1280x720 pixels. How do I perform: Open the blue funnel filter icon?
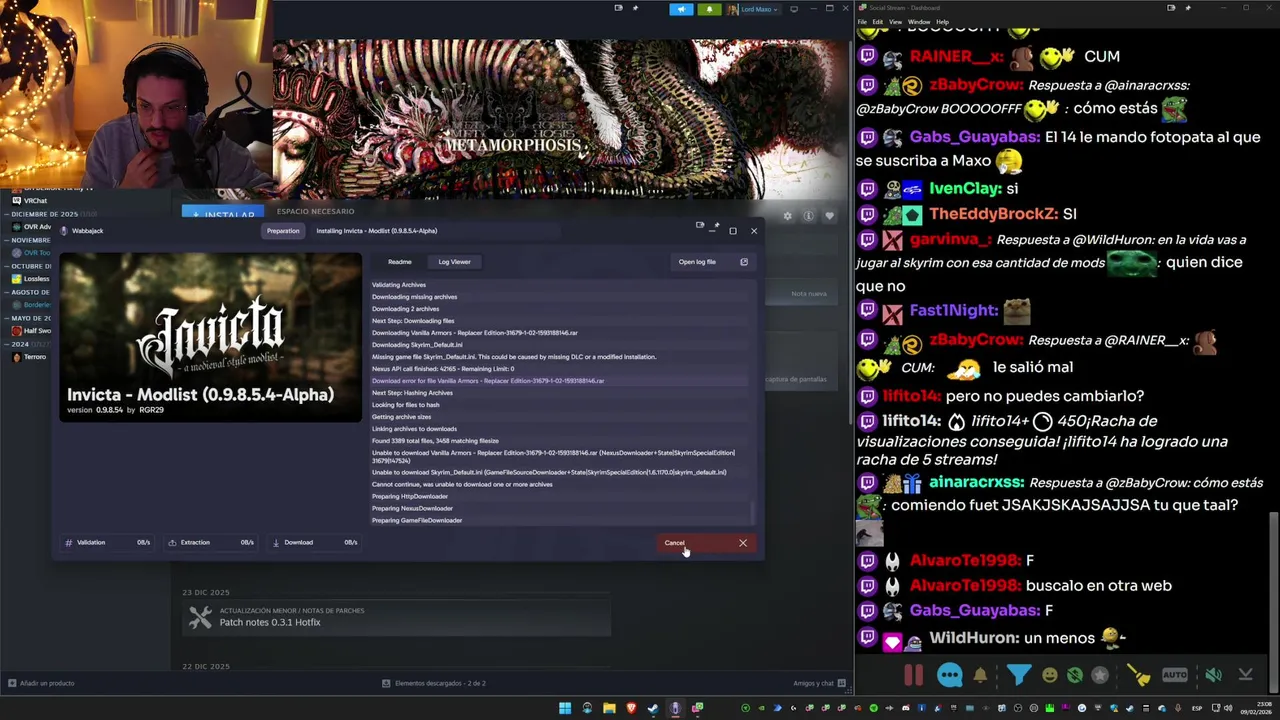tap(1018, 675)
